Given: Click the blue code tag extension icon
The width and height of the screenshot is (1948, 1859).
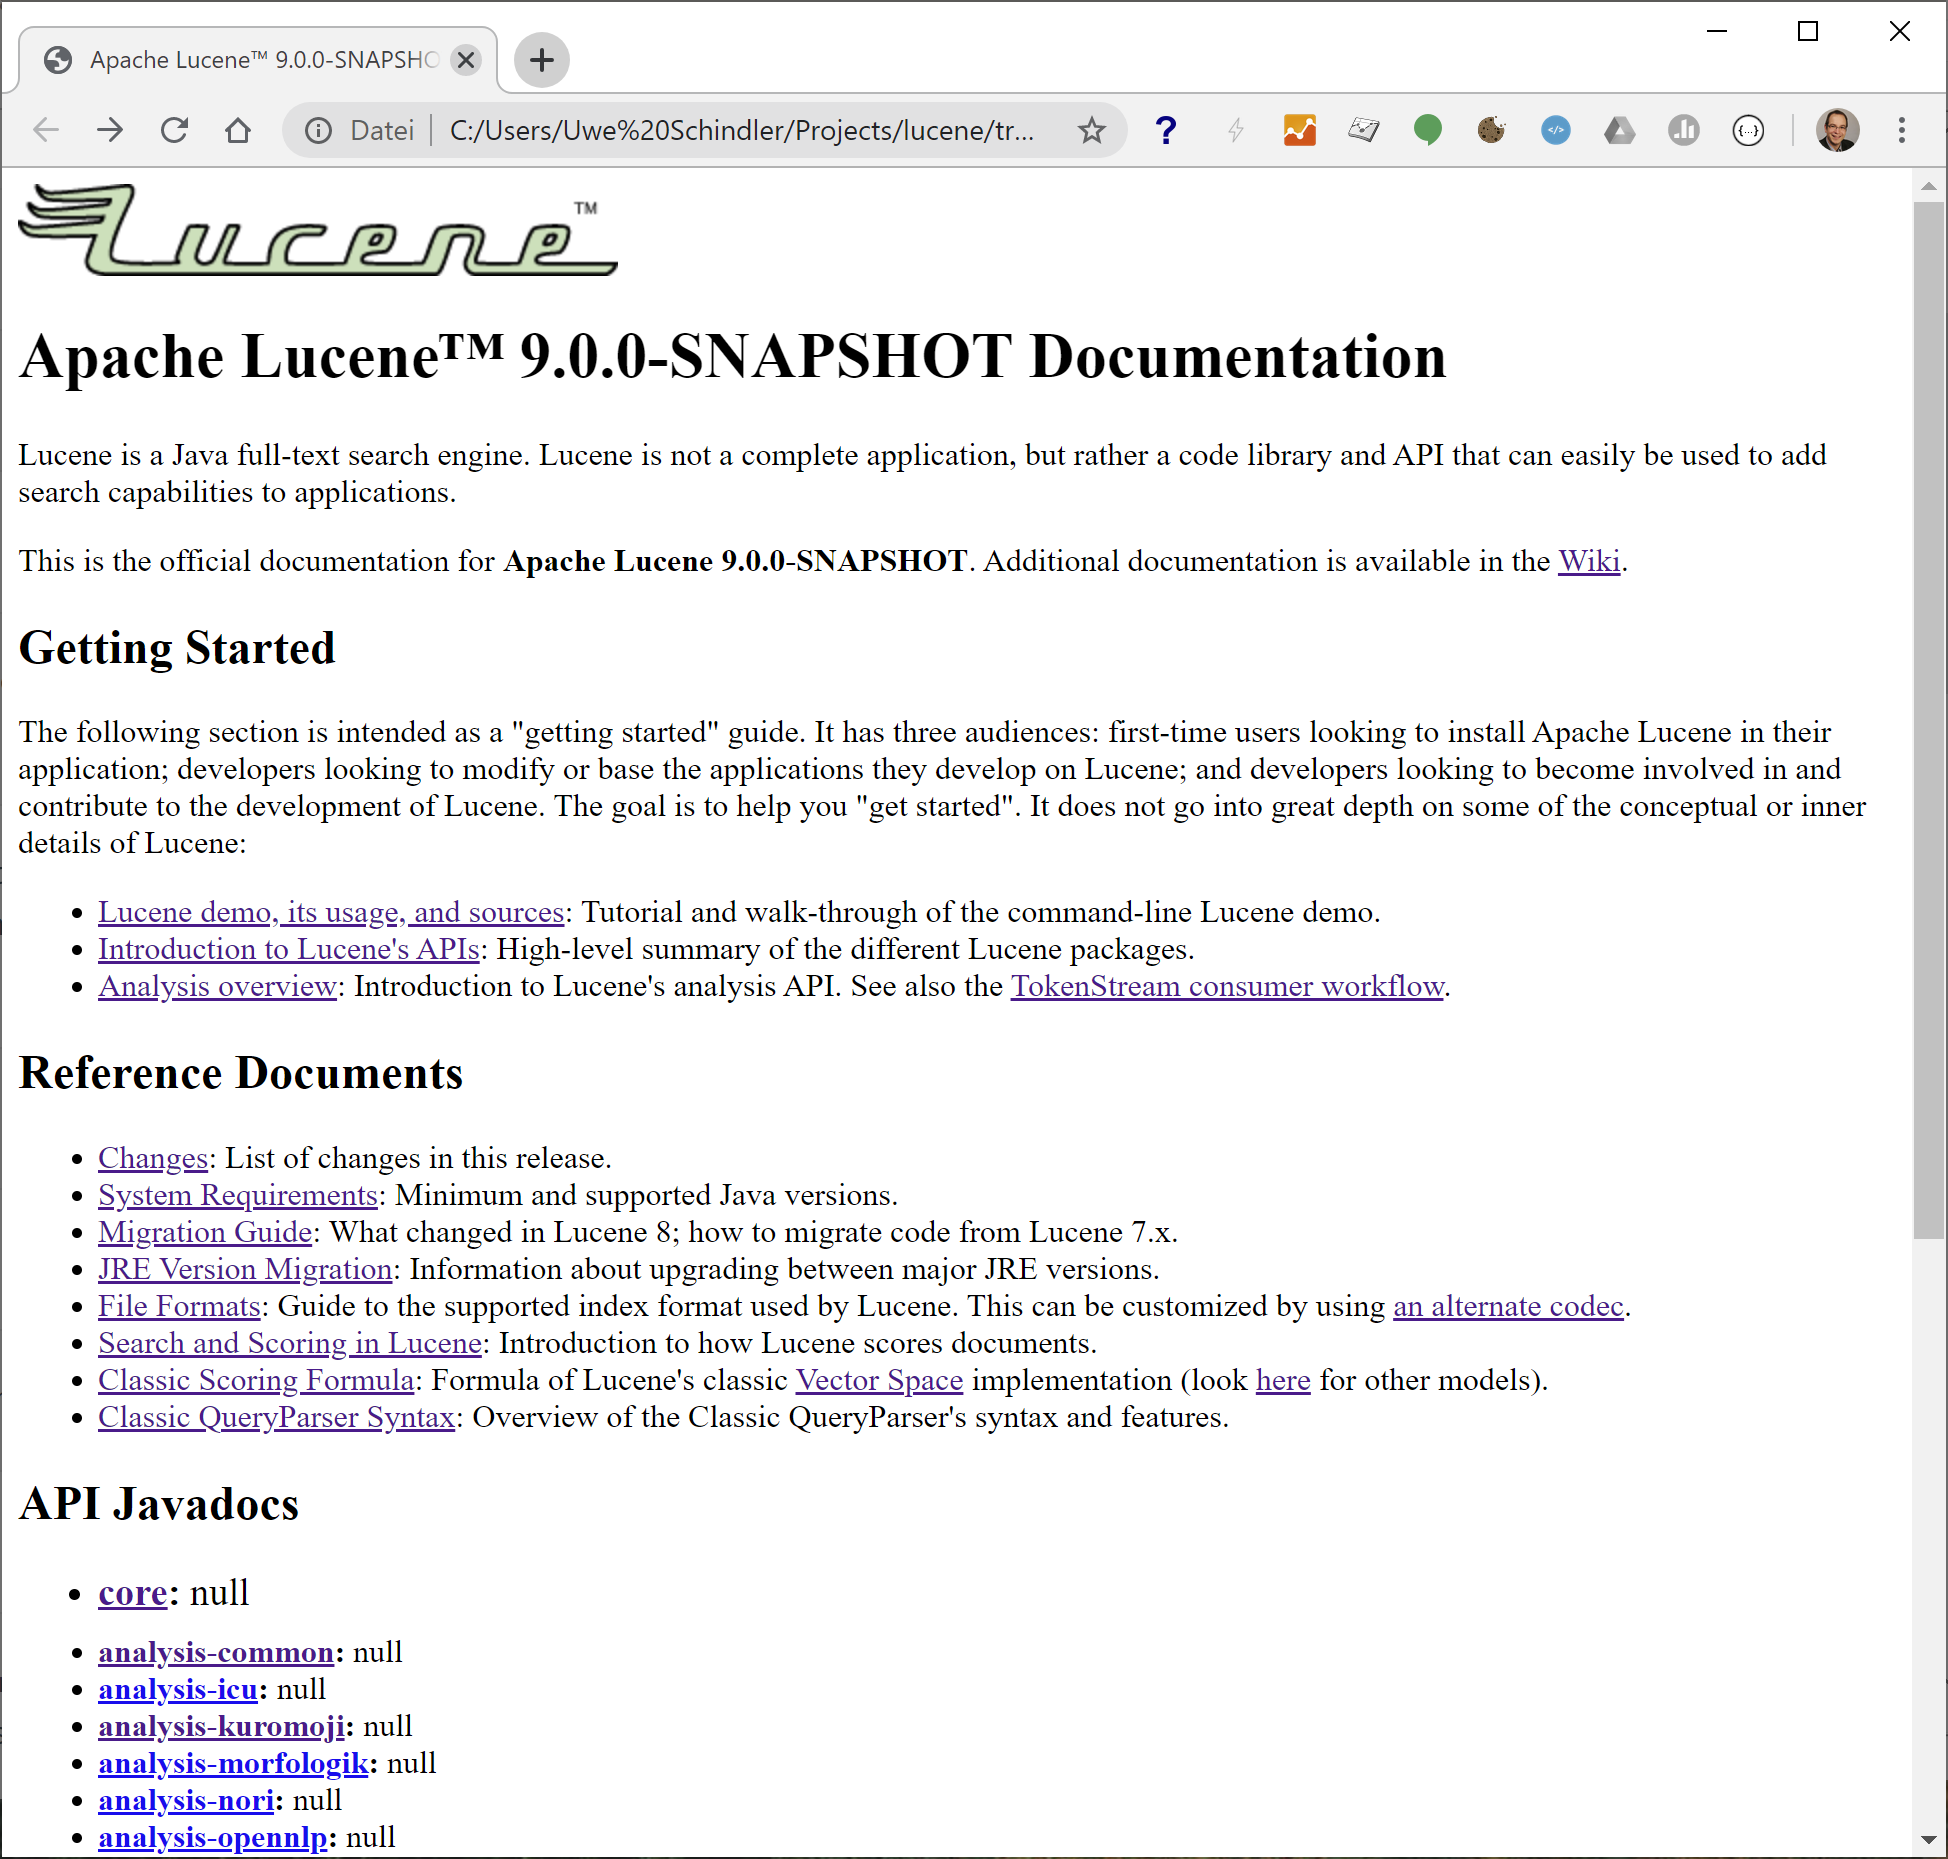Looking at the screenshot, I should coord(1556,130).
